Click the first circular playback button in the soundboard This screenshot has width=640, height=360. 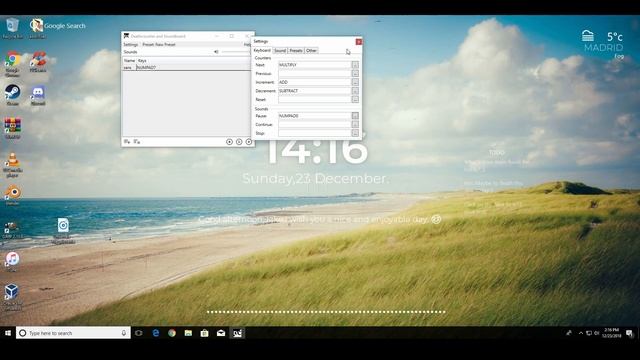(229, 142)
